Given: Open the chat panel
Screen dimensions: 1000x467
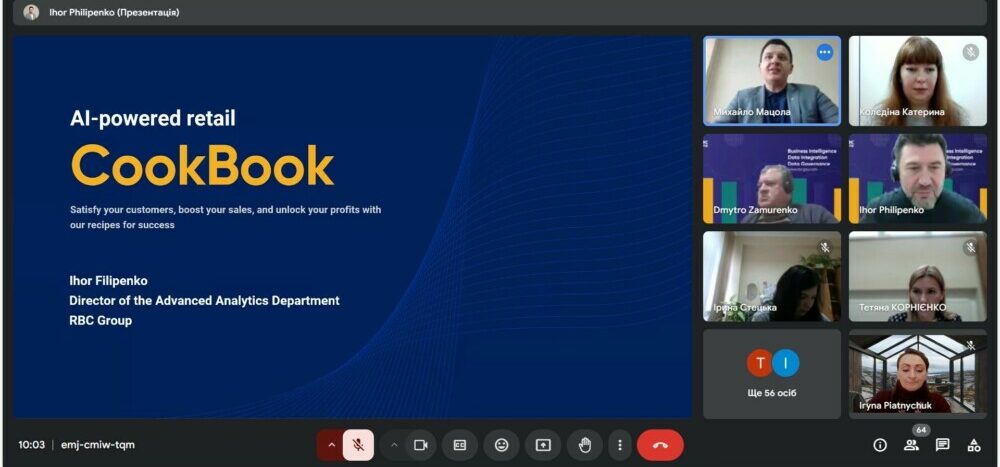Looking at the screenshot, I should point(942,445).
